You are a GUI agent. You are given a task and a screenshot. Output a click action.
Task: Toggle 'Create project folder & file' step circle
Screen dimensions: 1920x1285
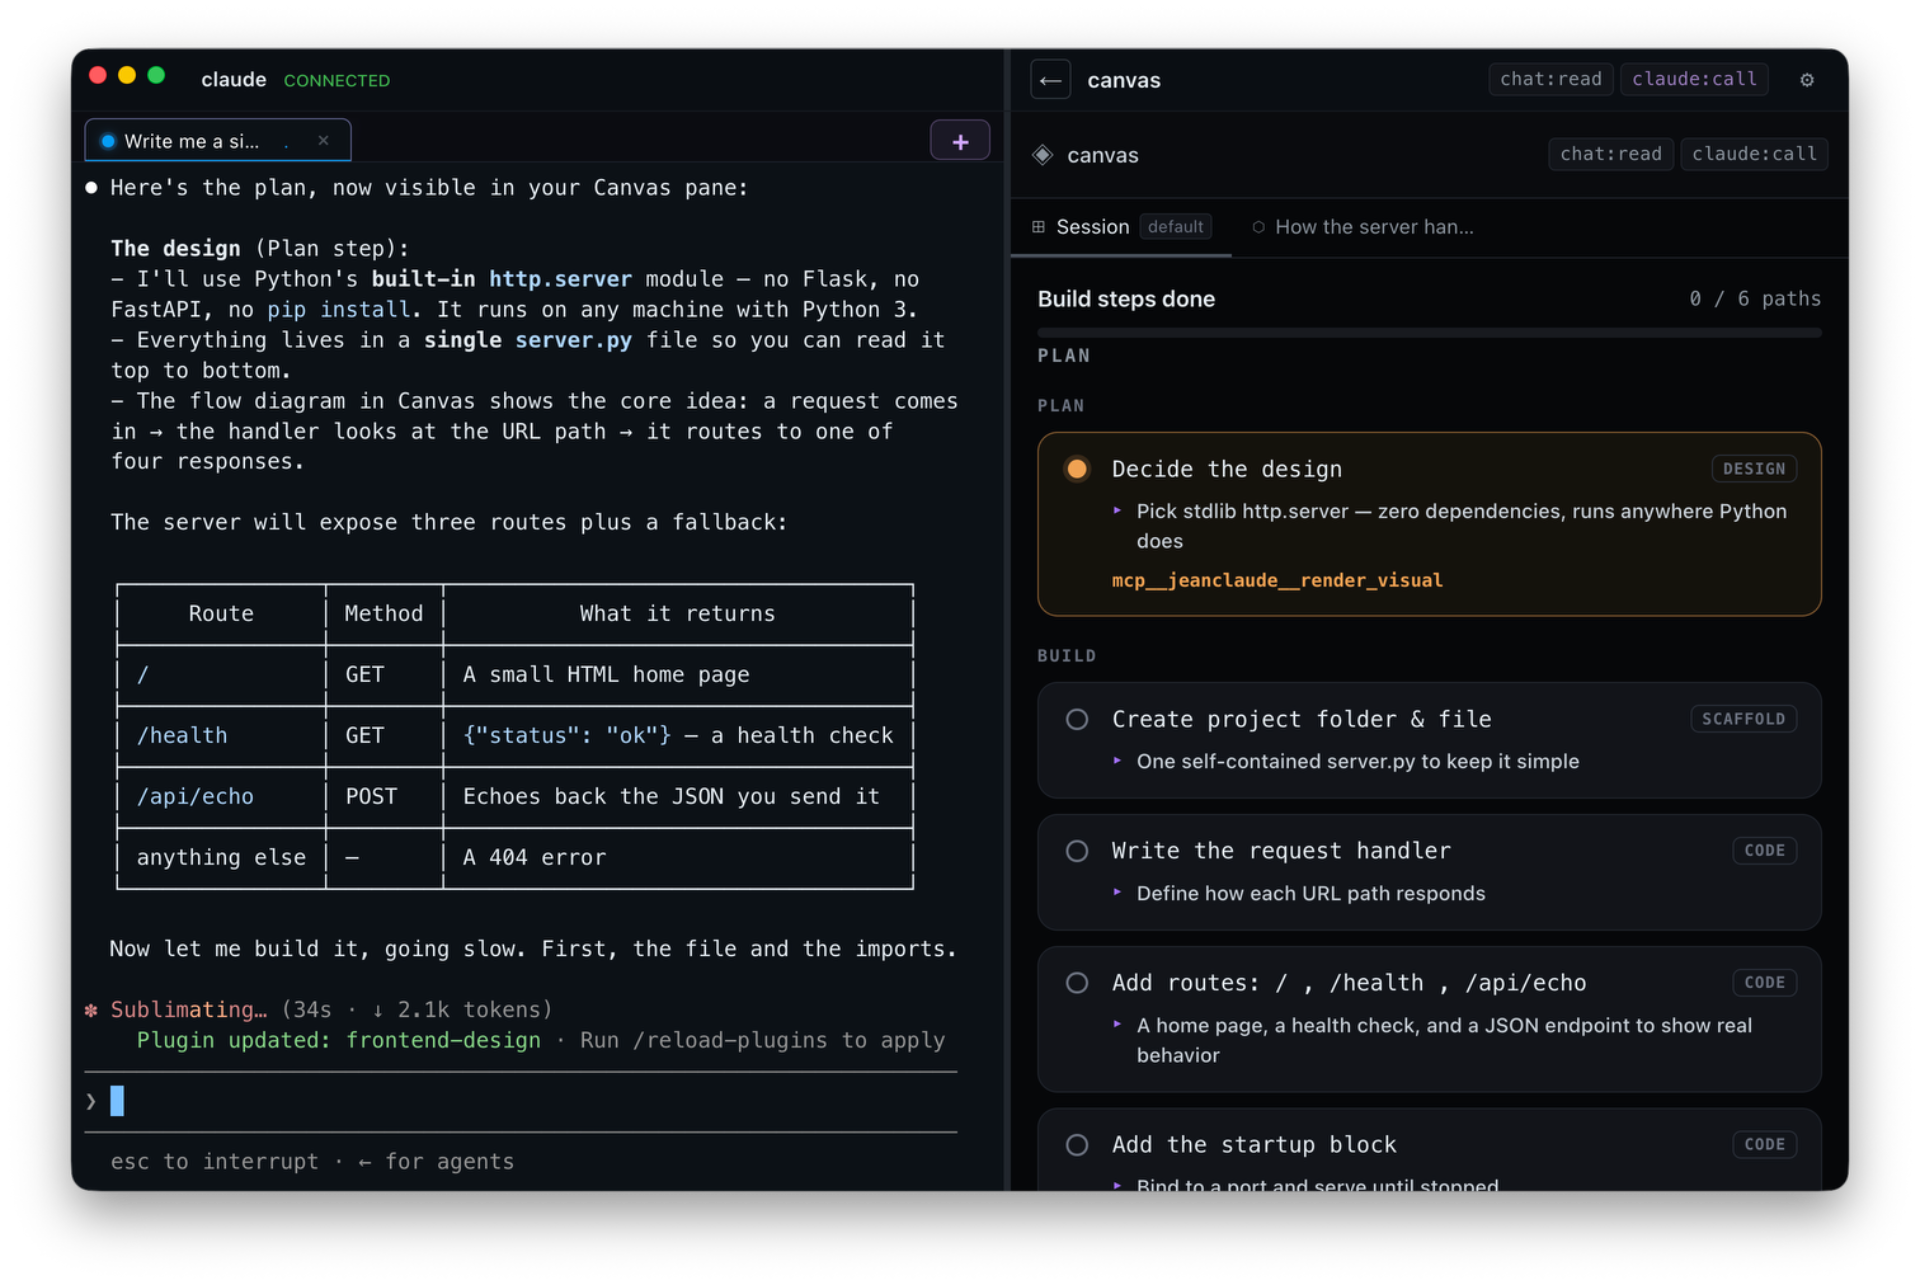[1076, 719]
